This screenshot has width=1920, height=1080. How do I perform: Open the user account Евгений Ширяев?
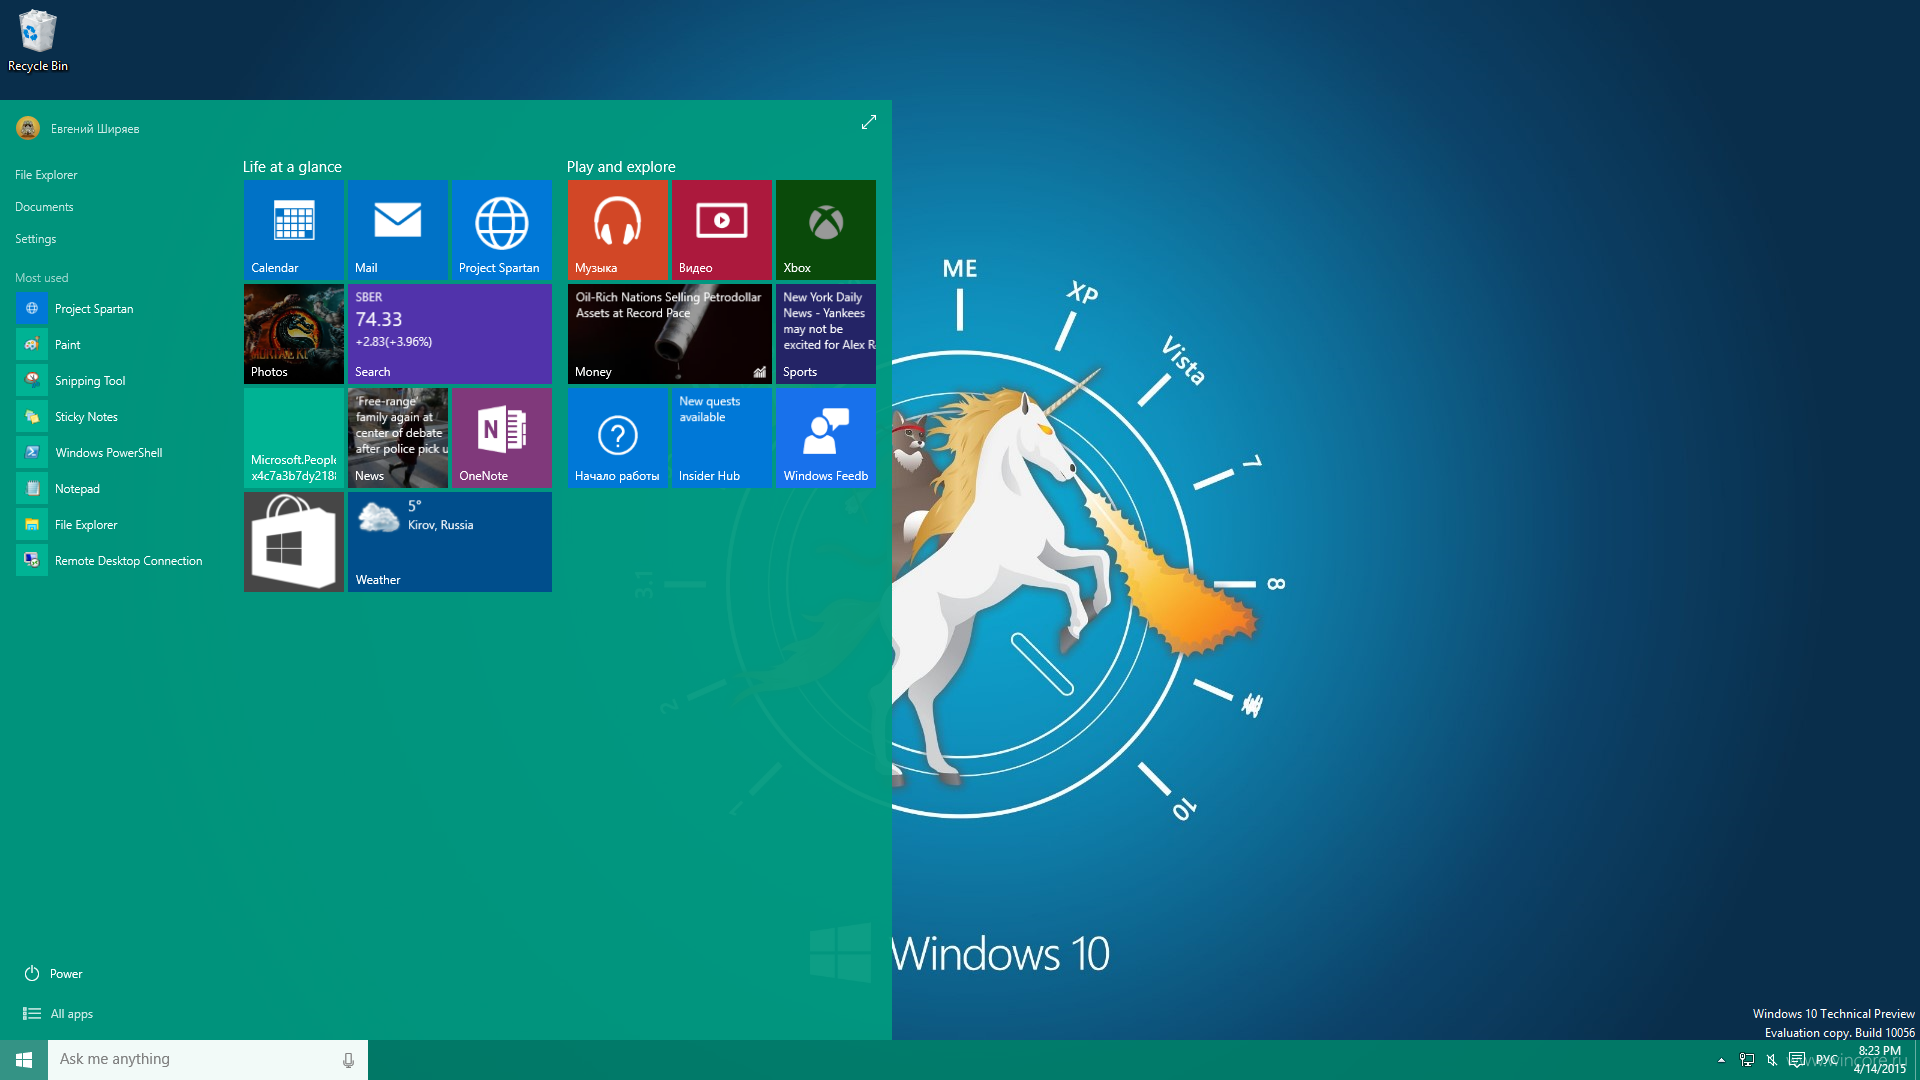(x=78, y=128)
